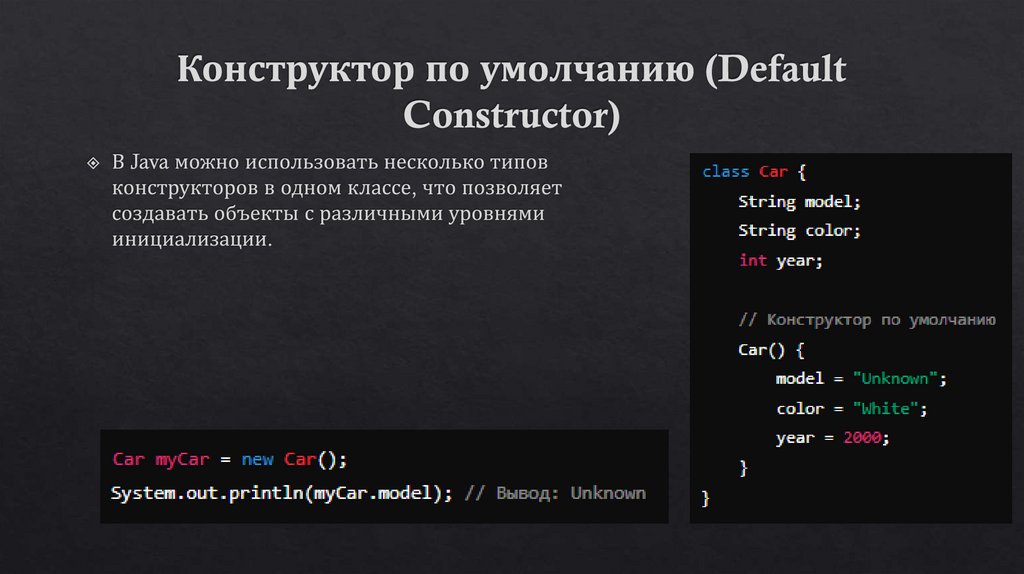Click the line 'year = 2000;'
The height and width of the screenshot is (574, 1024).
[833, 438]
